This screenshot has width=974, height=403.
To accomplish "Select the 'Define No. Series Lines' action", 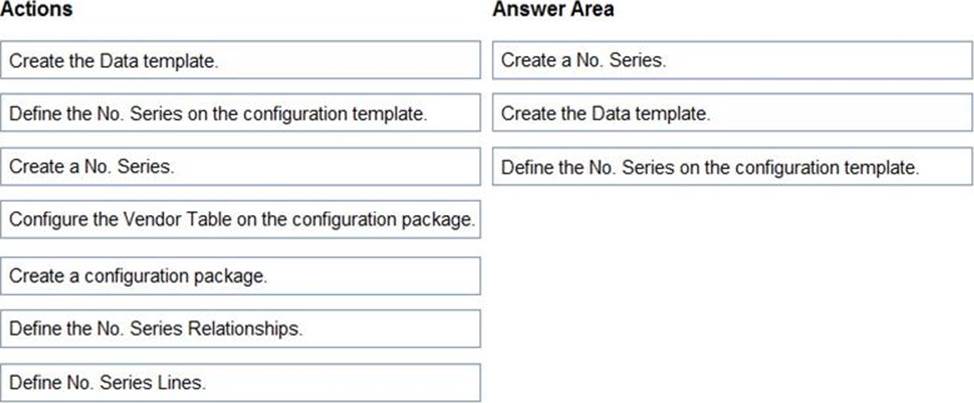I will (241, 382).
